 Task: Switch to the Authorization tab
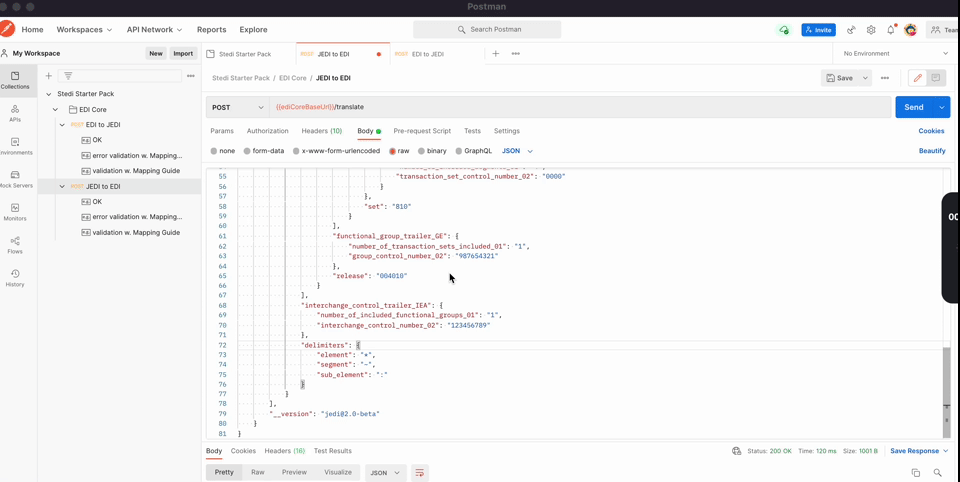pos(268,131)
